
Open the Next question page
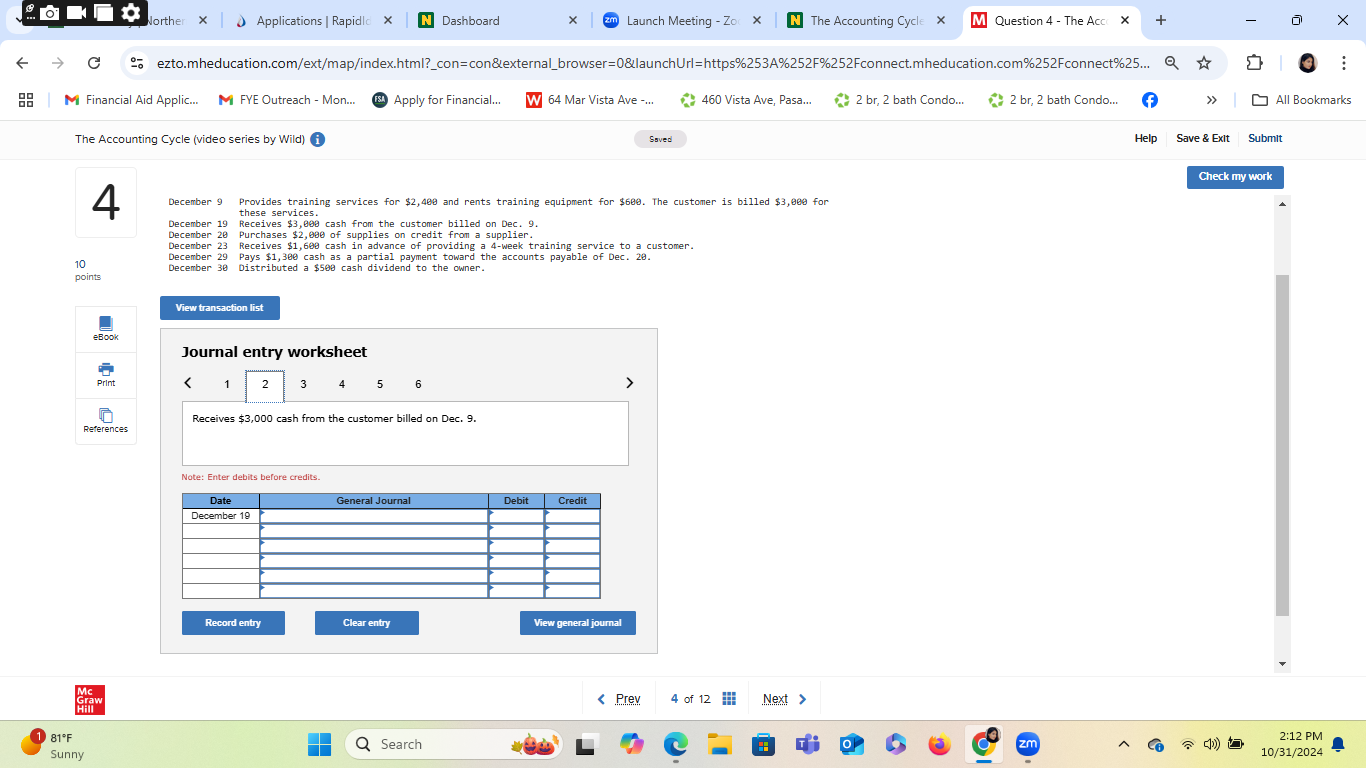[775, 698]
